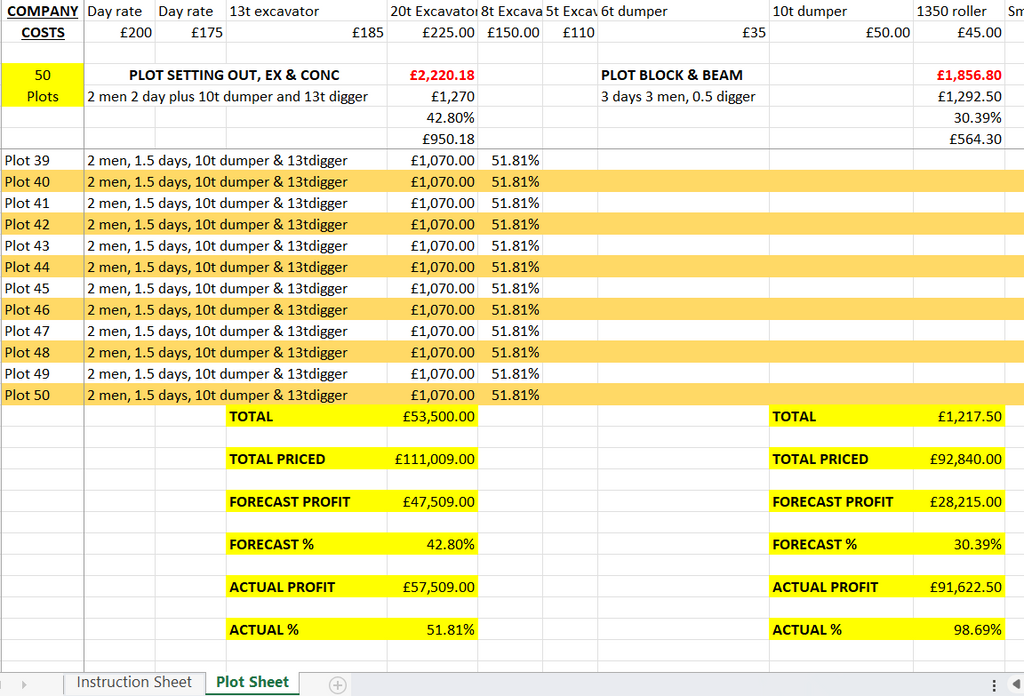The height and width of the screenshot is (696, 1024).
Task: Click the £150.00 cost cell
Action: point(510,33)
